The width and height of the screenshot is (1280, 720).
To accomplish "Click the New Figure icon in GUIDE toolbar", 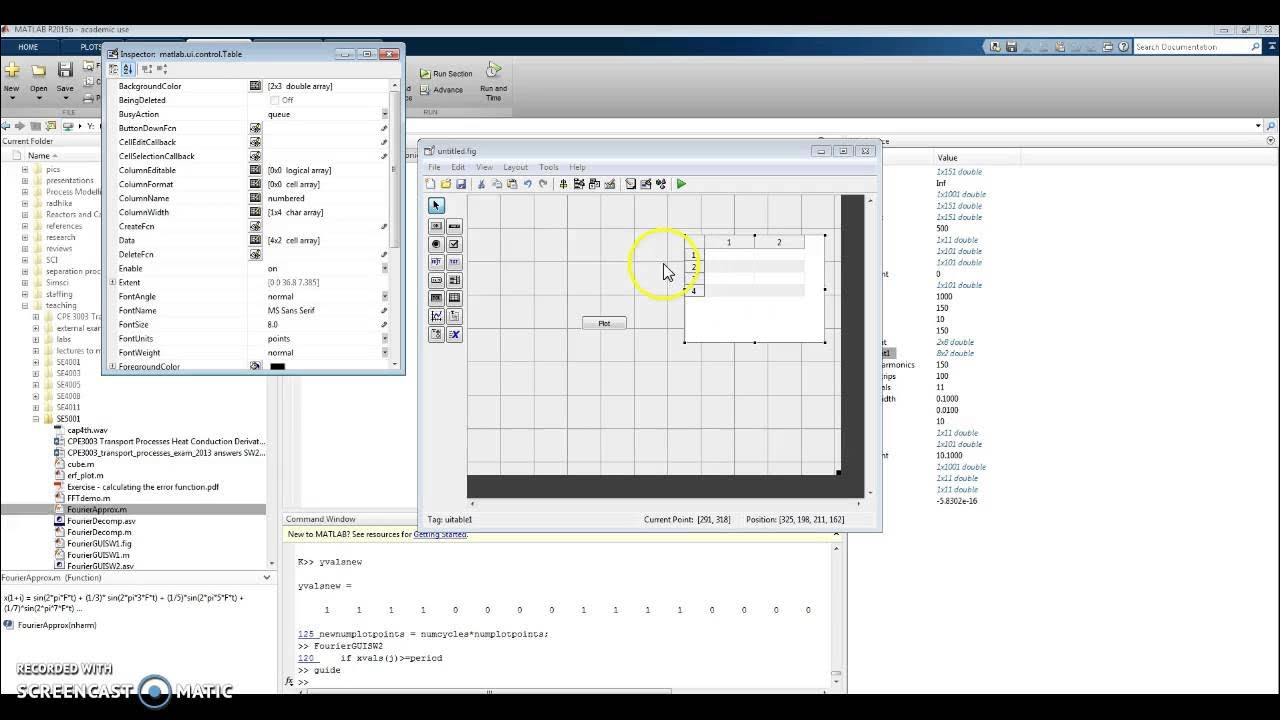I will pyautogui.click(x=431, y=184).
